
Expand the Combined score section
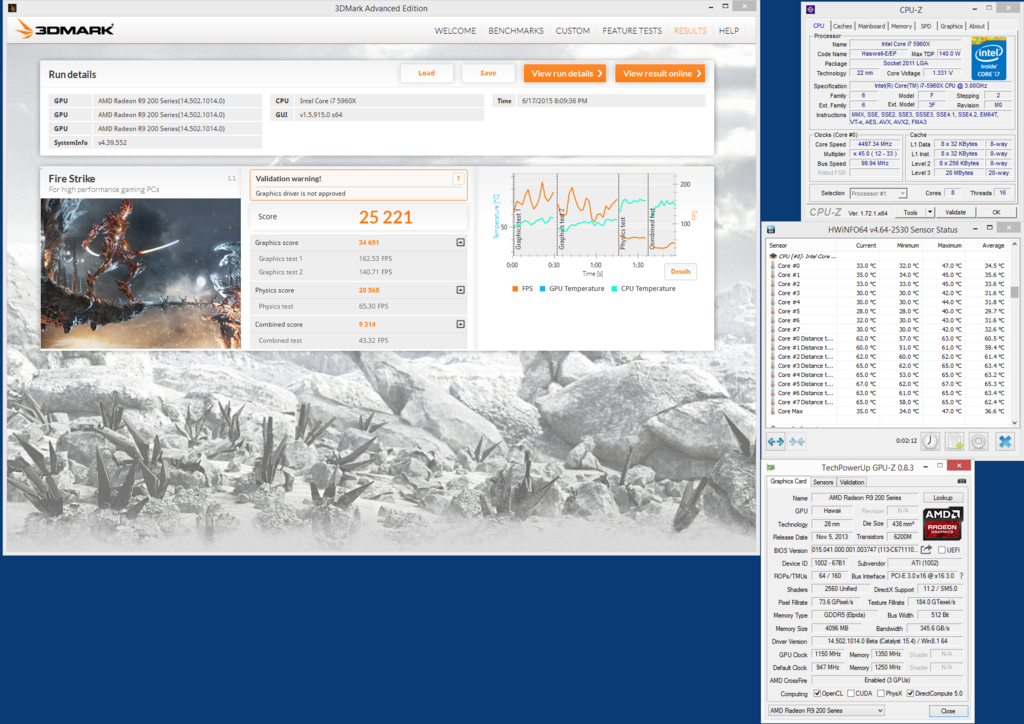coord(460,324)
